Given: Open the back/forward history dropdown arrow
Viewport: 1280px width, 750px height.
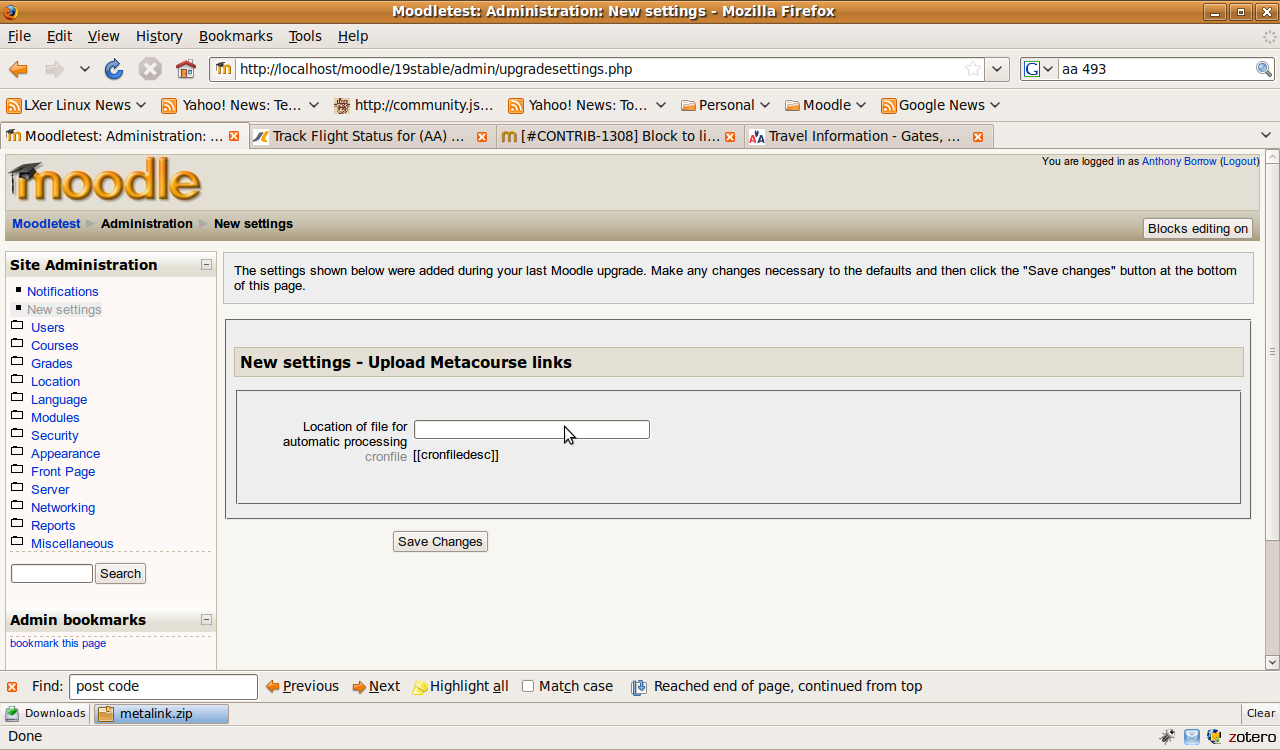Looking at the screenshot, I should [x=85, y=69].
